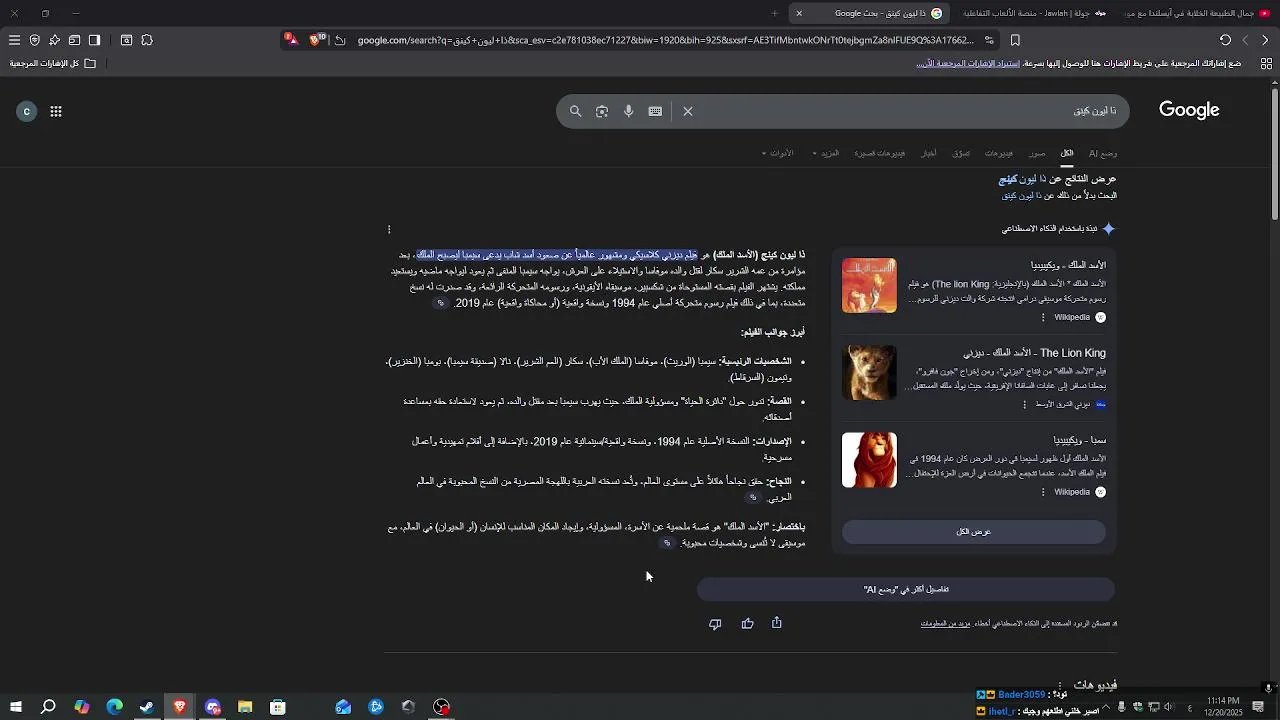This screenshot has width=1280, height=720.
Task: Clear the search query with X icon
Action: pos(688,111)
